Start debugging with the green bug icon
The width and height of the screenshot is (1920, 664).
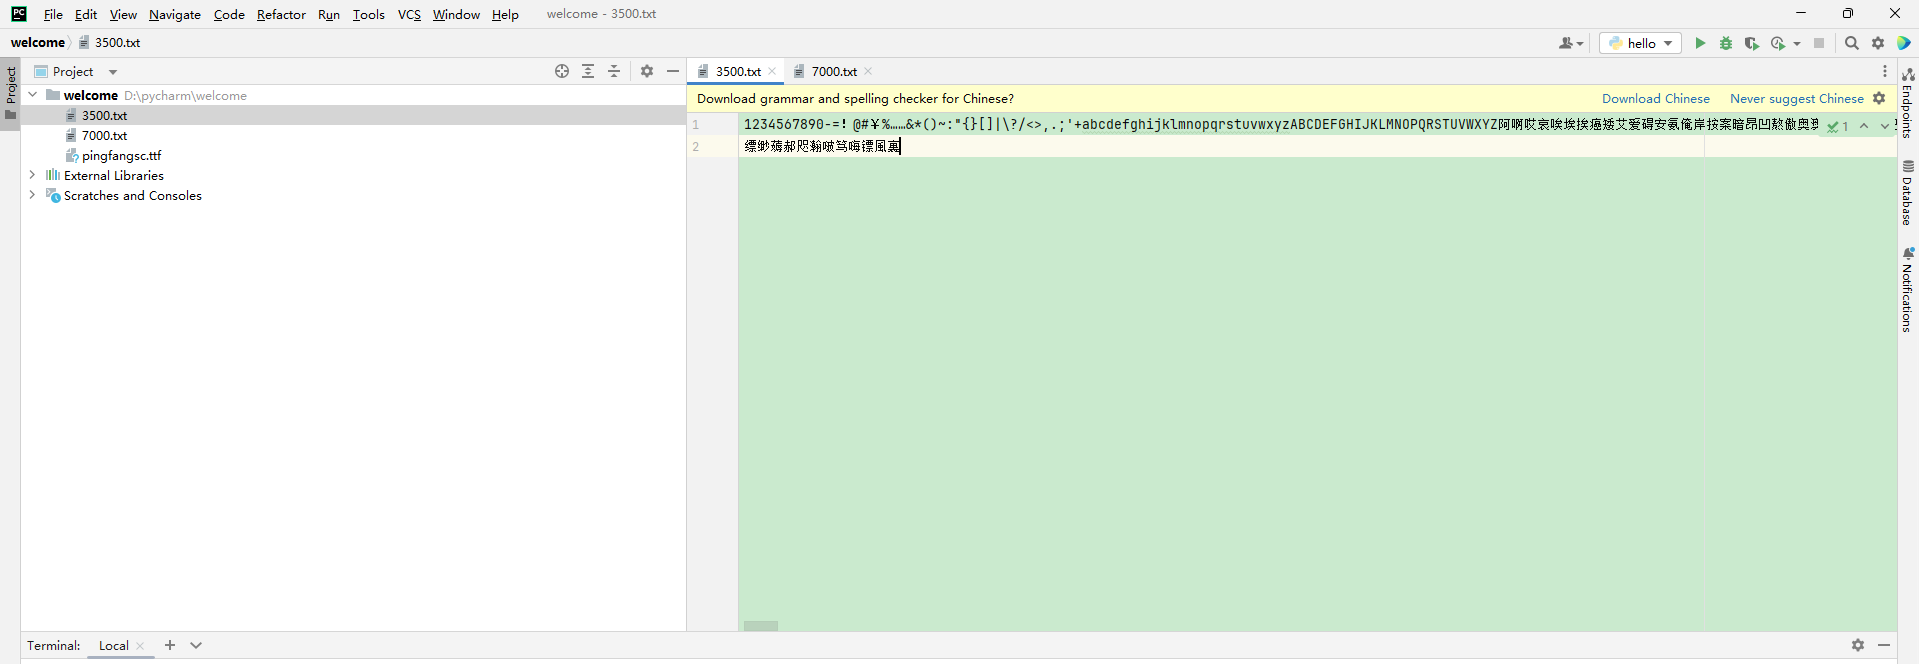tap(1726, 43)
